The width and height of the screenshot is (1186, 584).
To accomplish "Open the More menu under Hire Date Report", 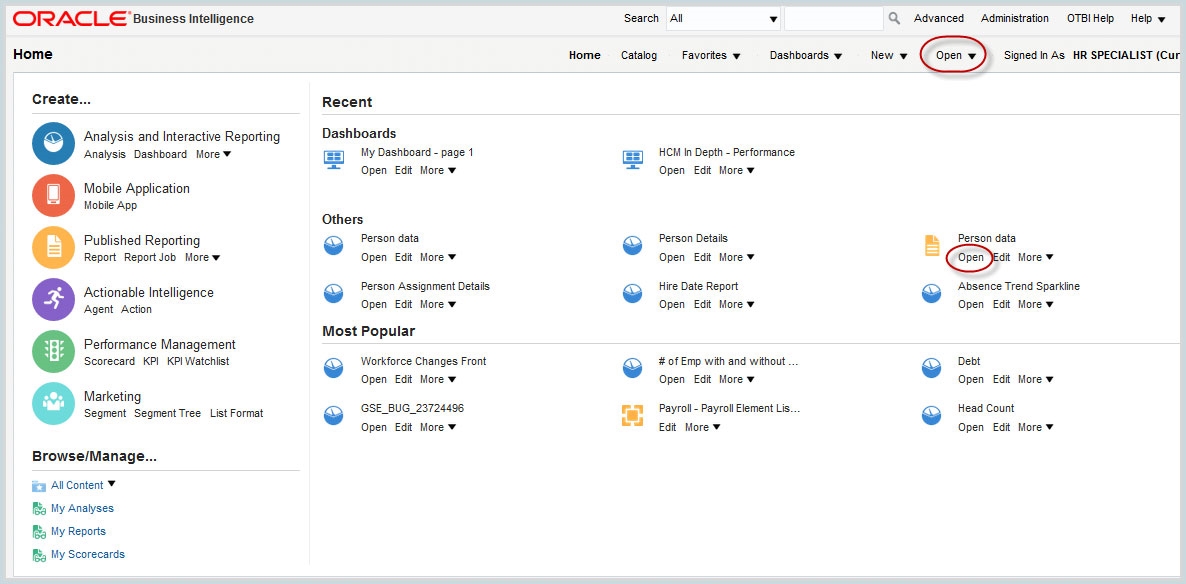I will [x=736, y=305].
